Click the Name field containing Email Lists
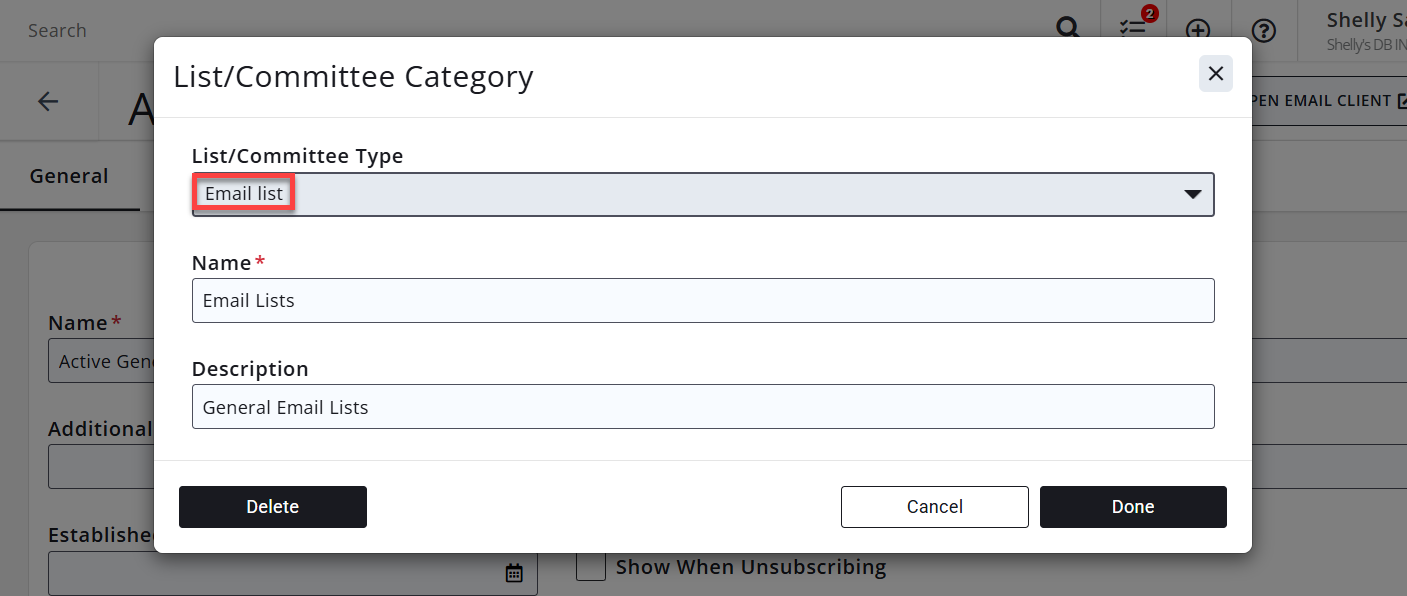1407x596 pixels. [x=703, y=300]
